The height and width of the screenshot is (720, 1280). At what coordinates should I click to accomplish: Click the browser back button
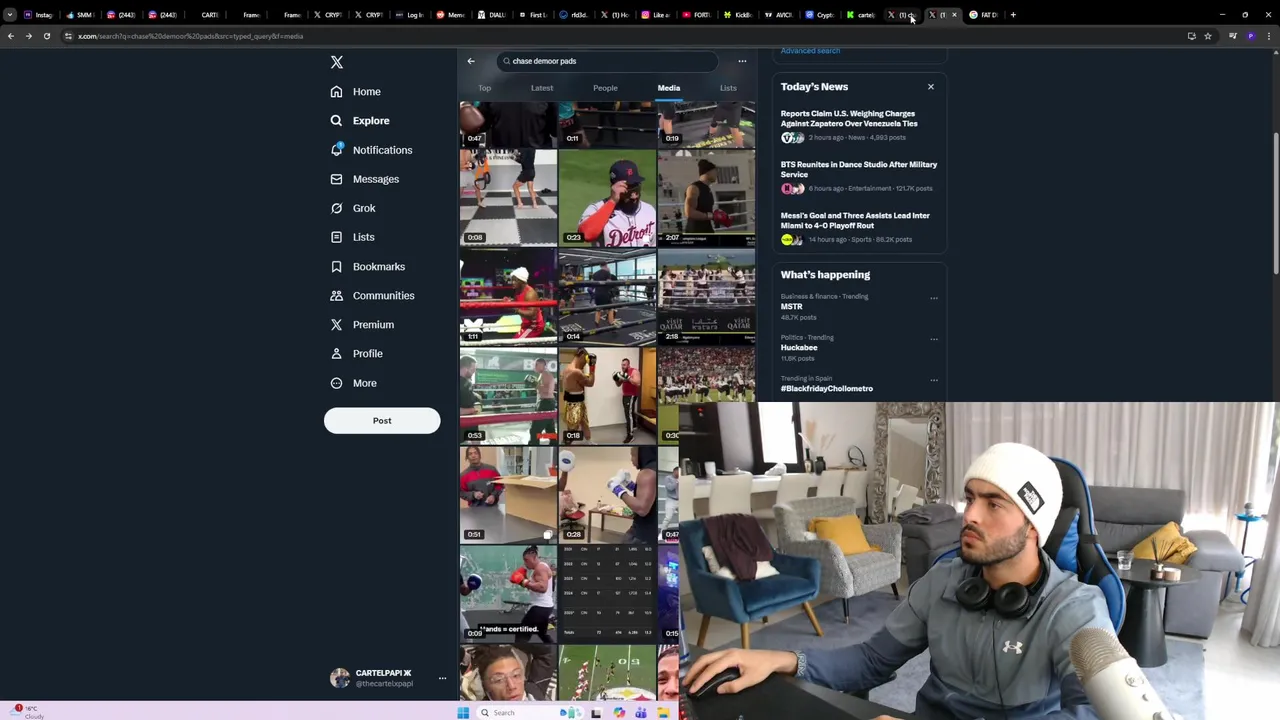coord(10,36)
